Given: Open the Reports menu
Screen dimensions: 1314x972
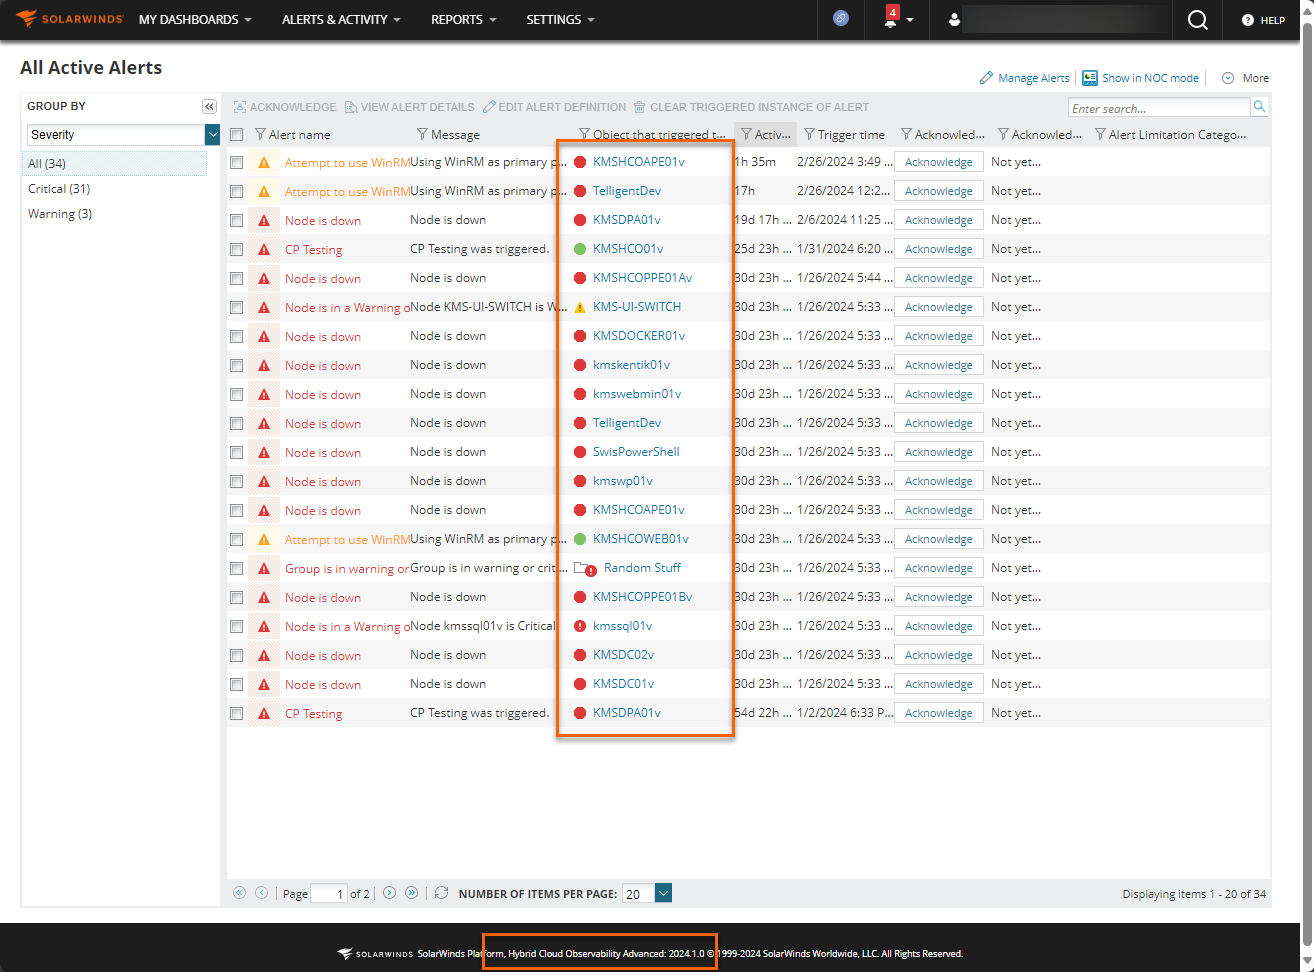Looking at the screenshot, I should (x=463, y=20).
